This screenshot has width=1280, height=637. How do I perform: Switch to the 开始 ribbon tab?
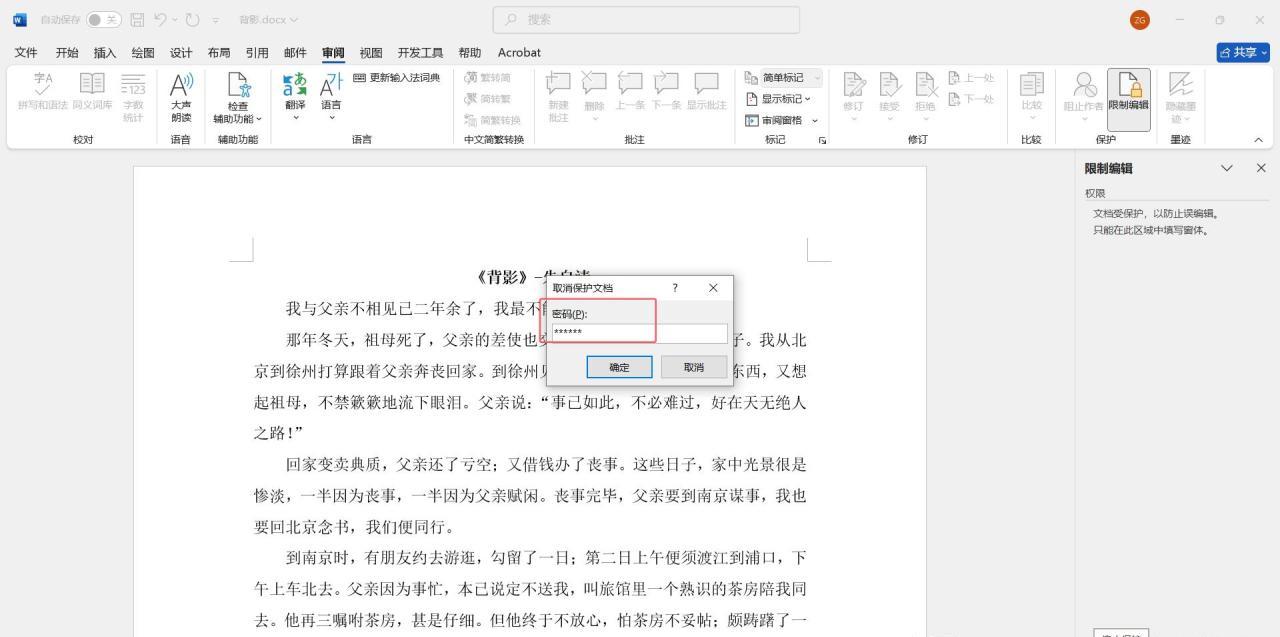tap(66, 52)
